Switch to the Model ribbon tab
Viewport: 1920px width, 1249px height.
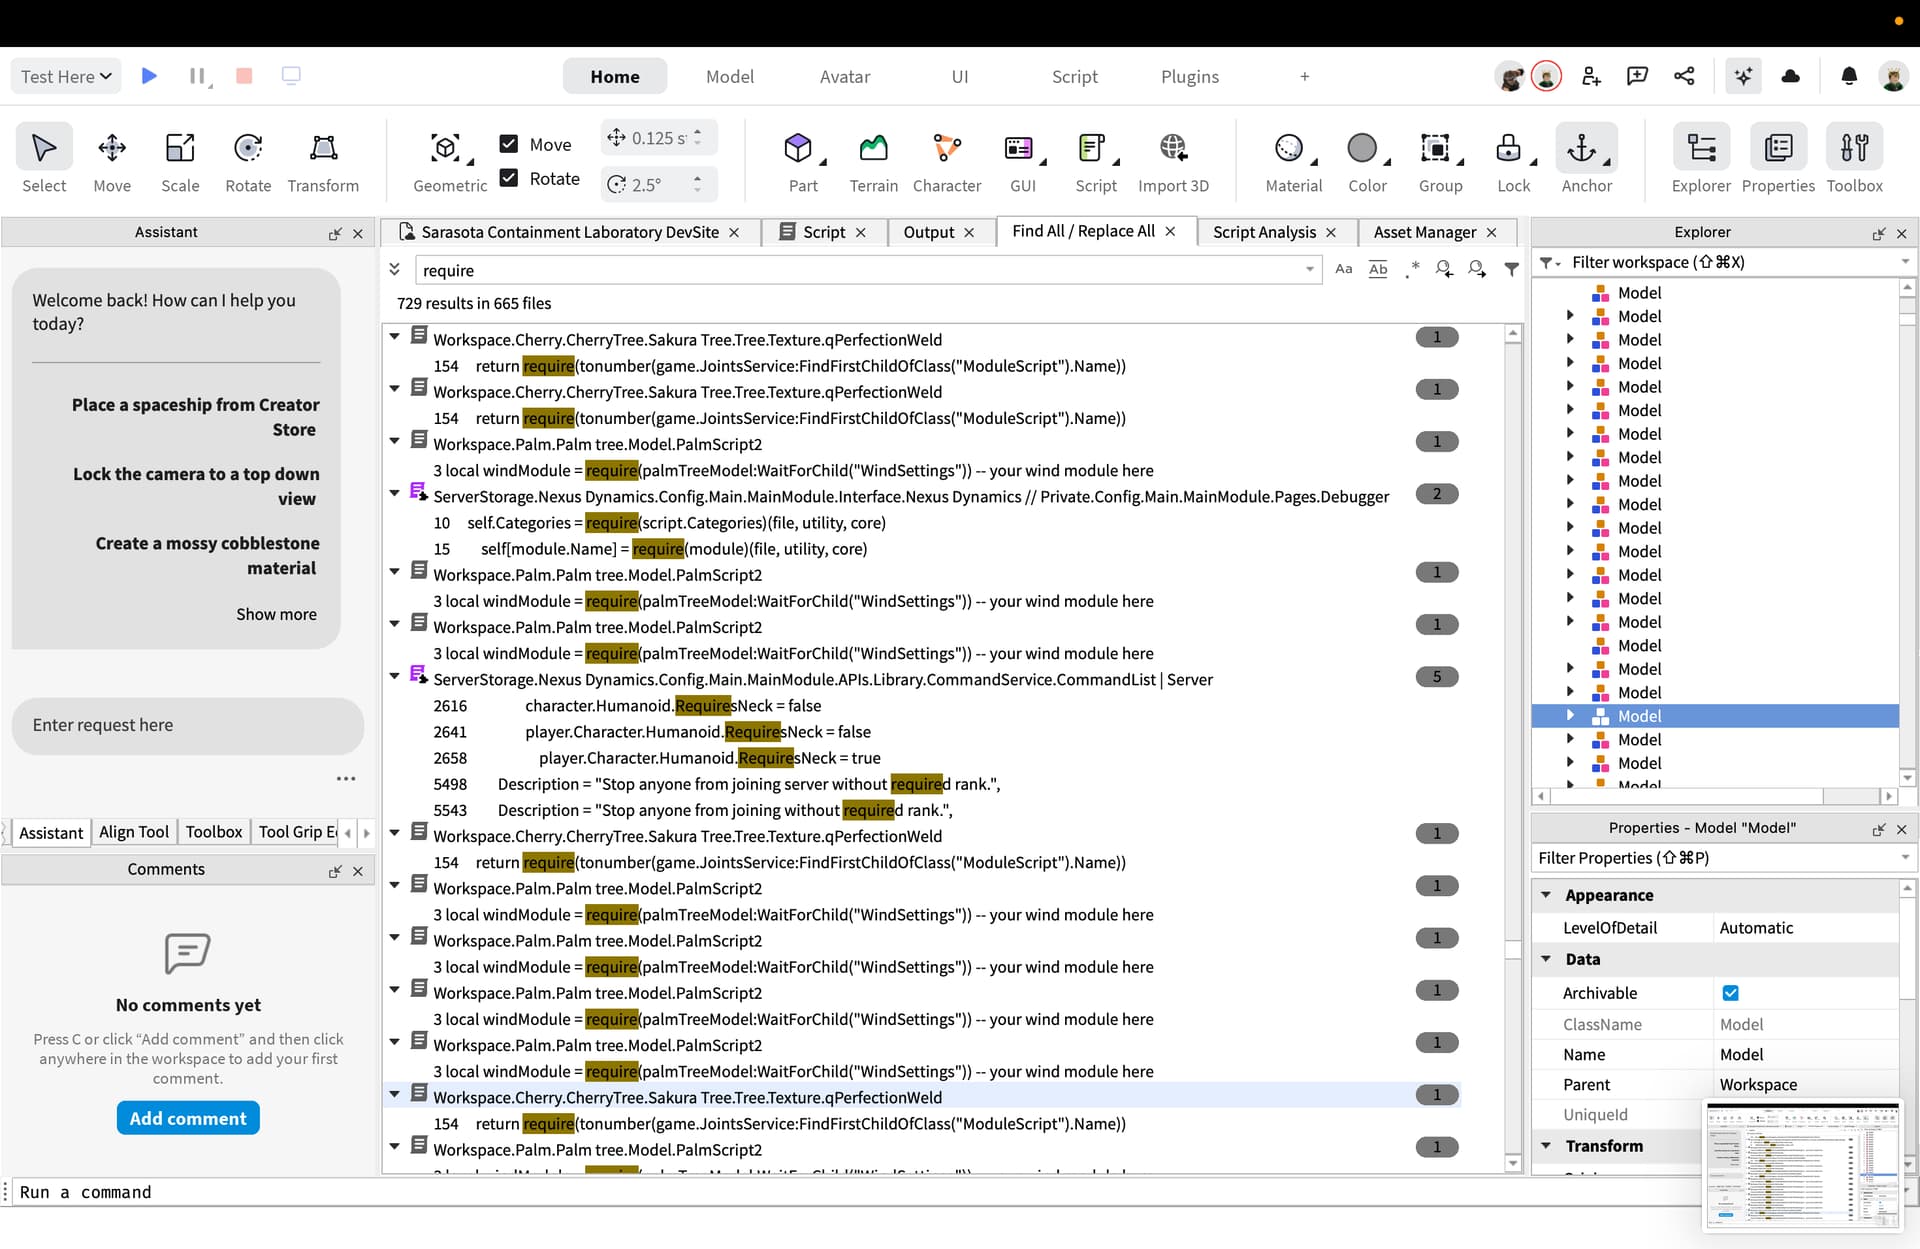(x=729, y=76)
